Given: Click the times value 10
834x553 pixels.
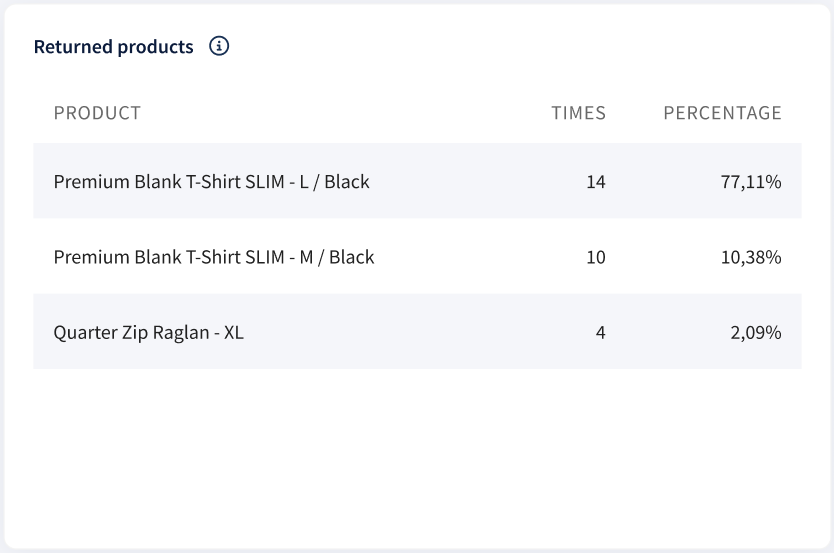Looking at the screenshot, I should point(596,257).
